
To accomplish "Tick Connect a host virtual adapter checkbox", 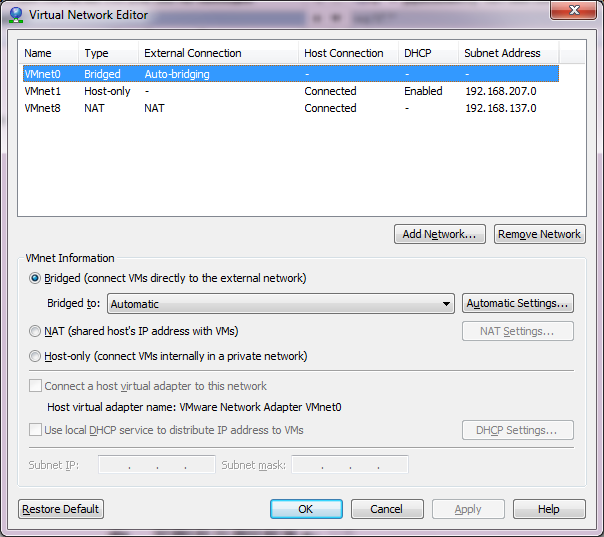I will click(35, 386).
